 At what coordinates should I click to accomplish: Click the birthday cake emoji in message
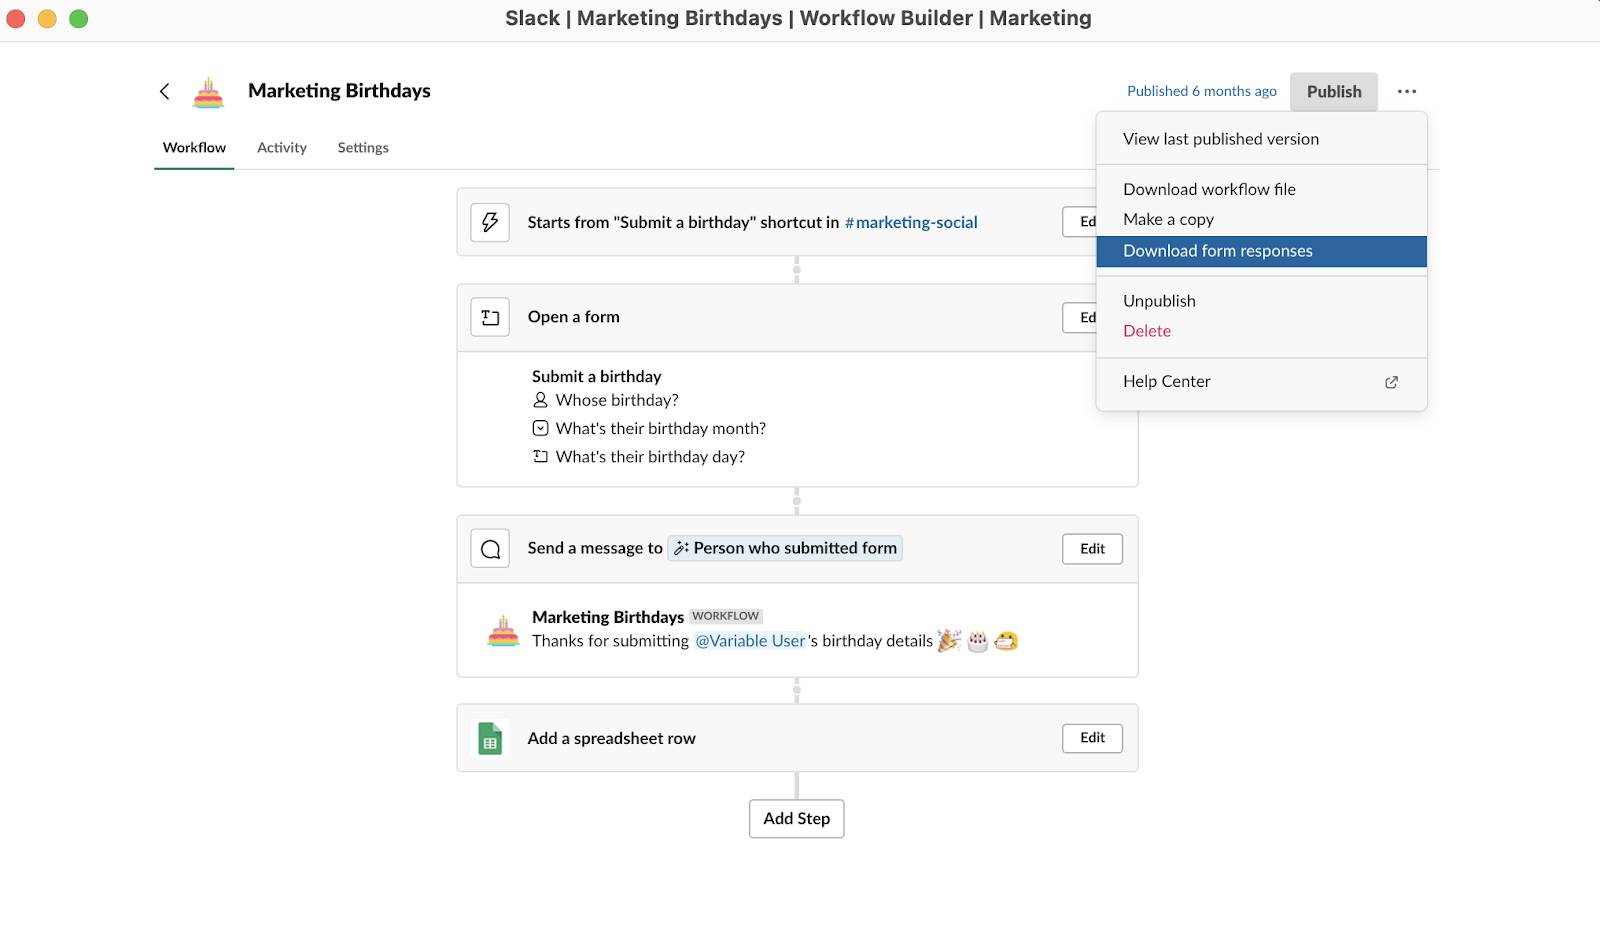pos(978,641)
